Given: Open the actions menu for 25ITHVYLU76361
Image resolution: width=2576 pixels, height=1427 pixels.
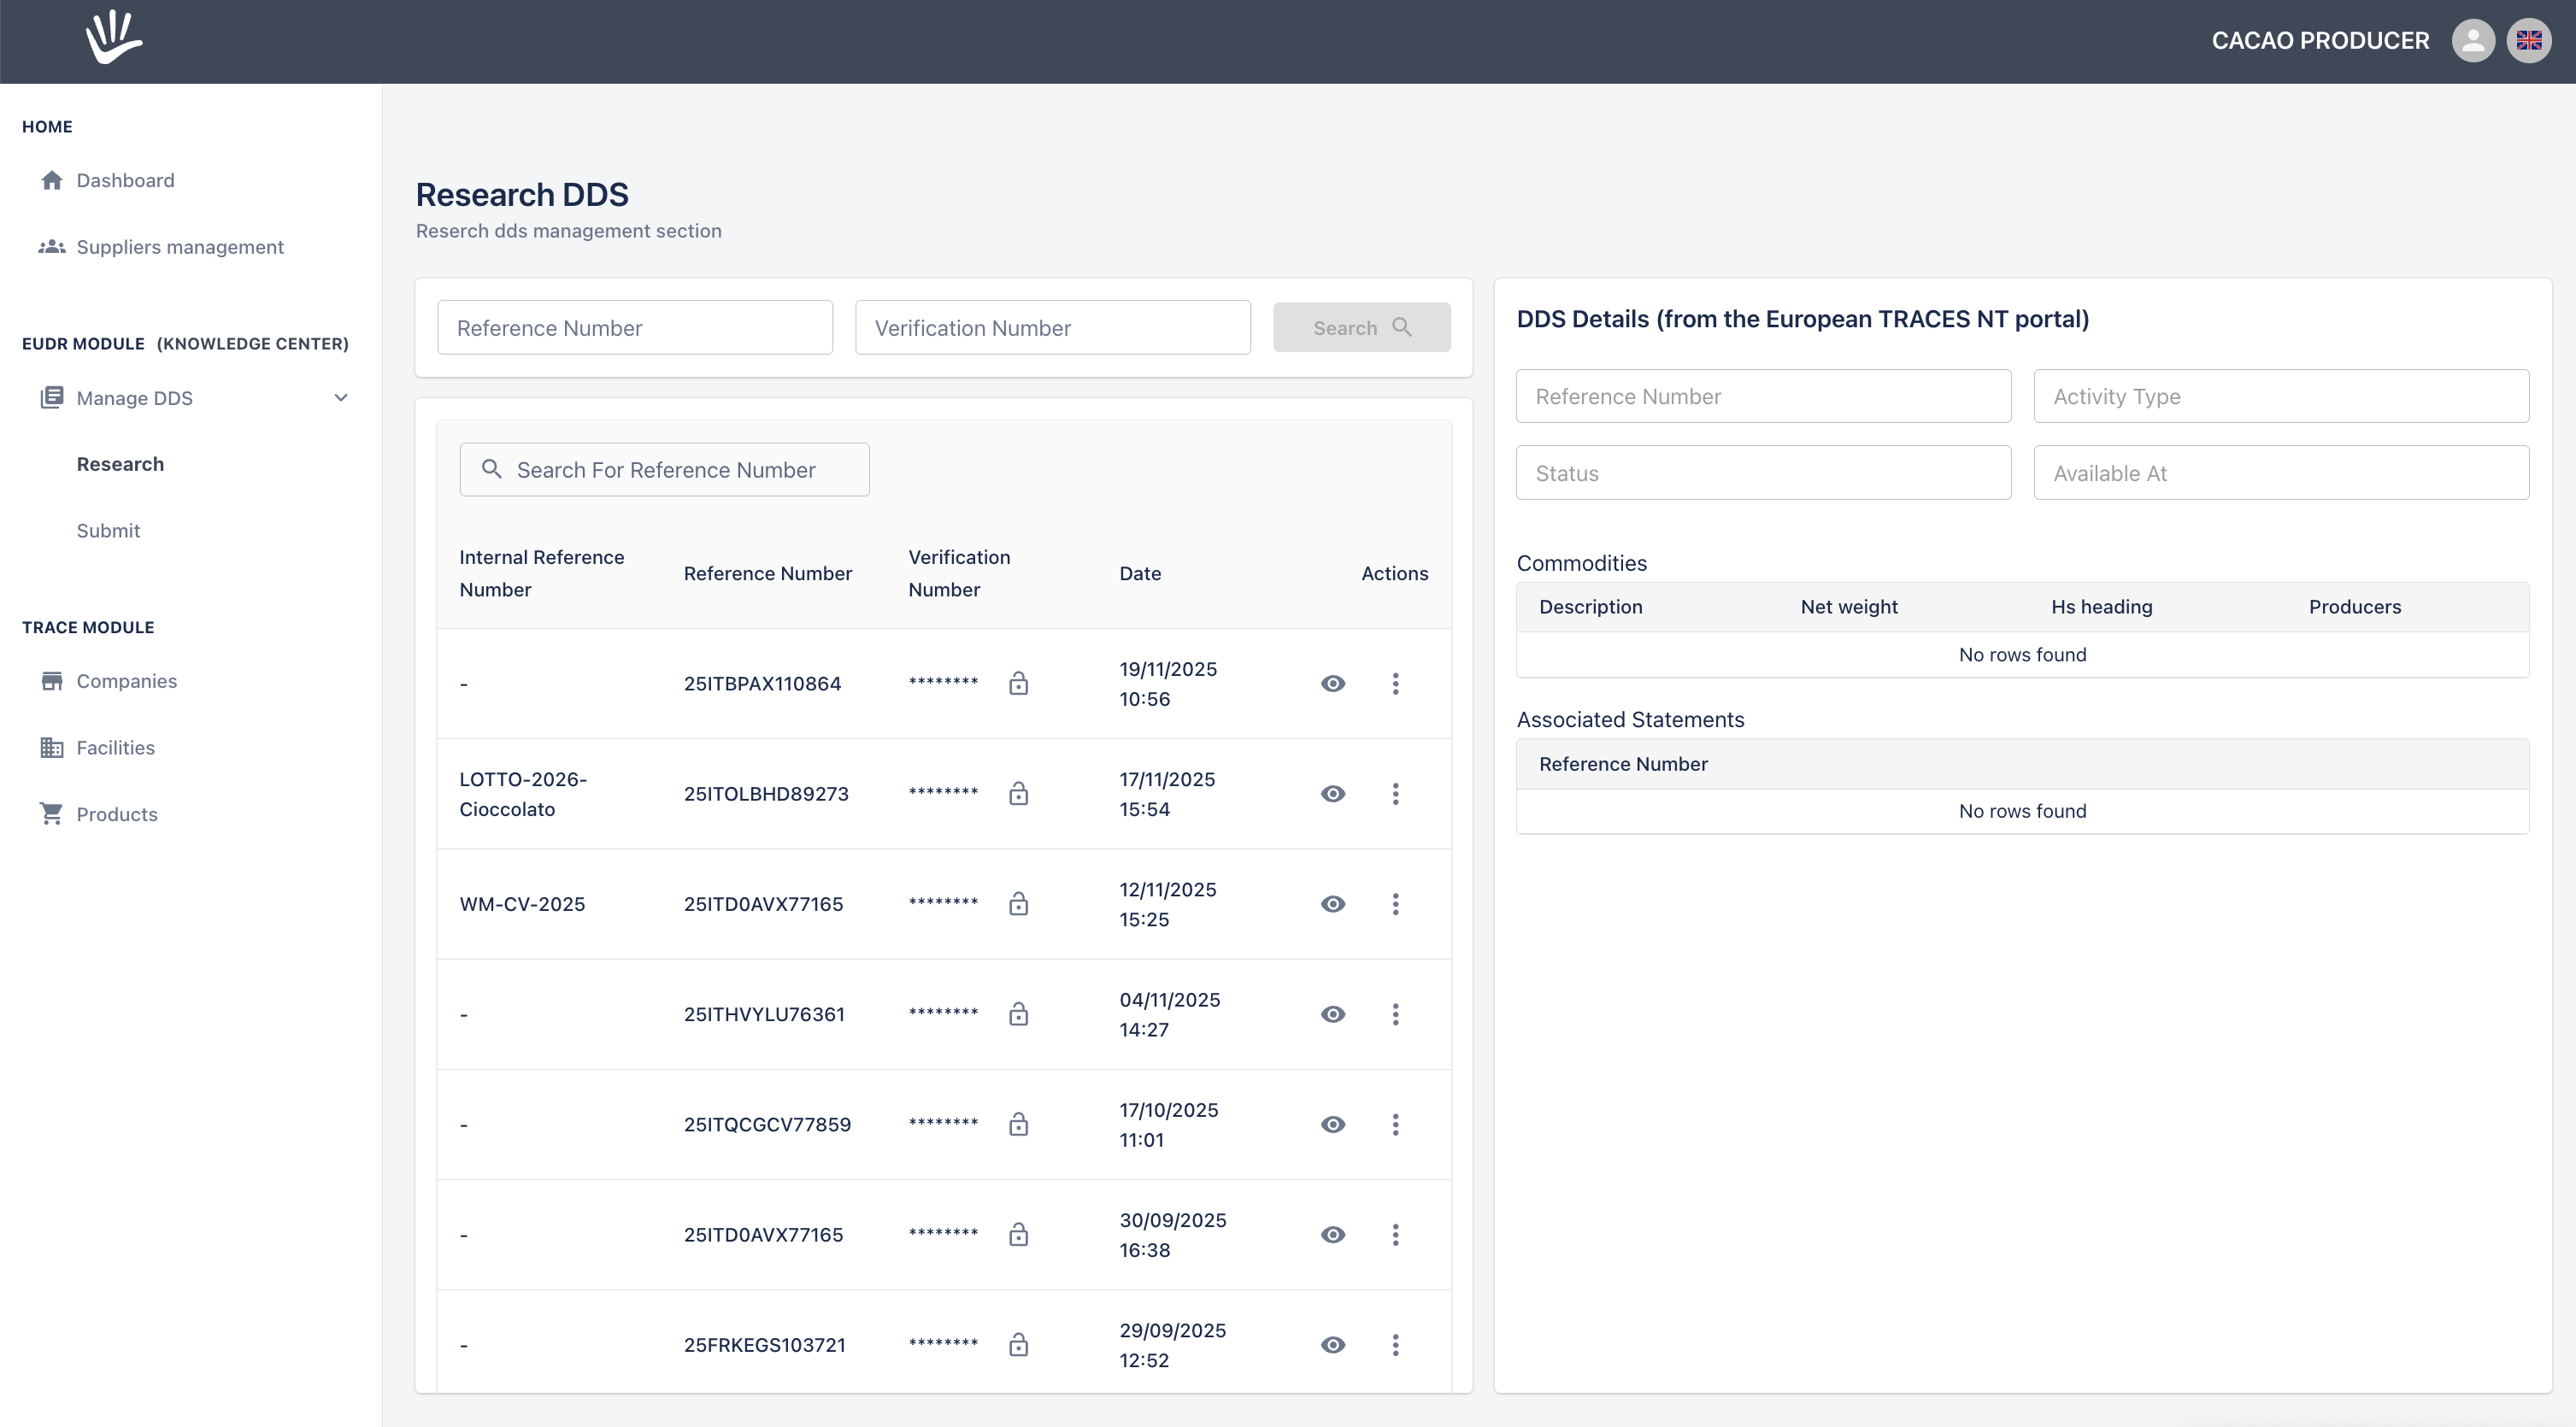Looking at the screenshot, I should tap(1396, 1013).
